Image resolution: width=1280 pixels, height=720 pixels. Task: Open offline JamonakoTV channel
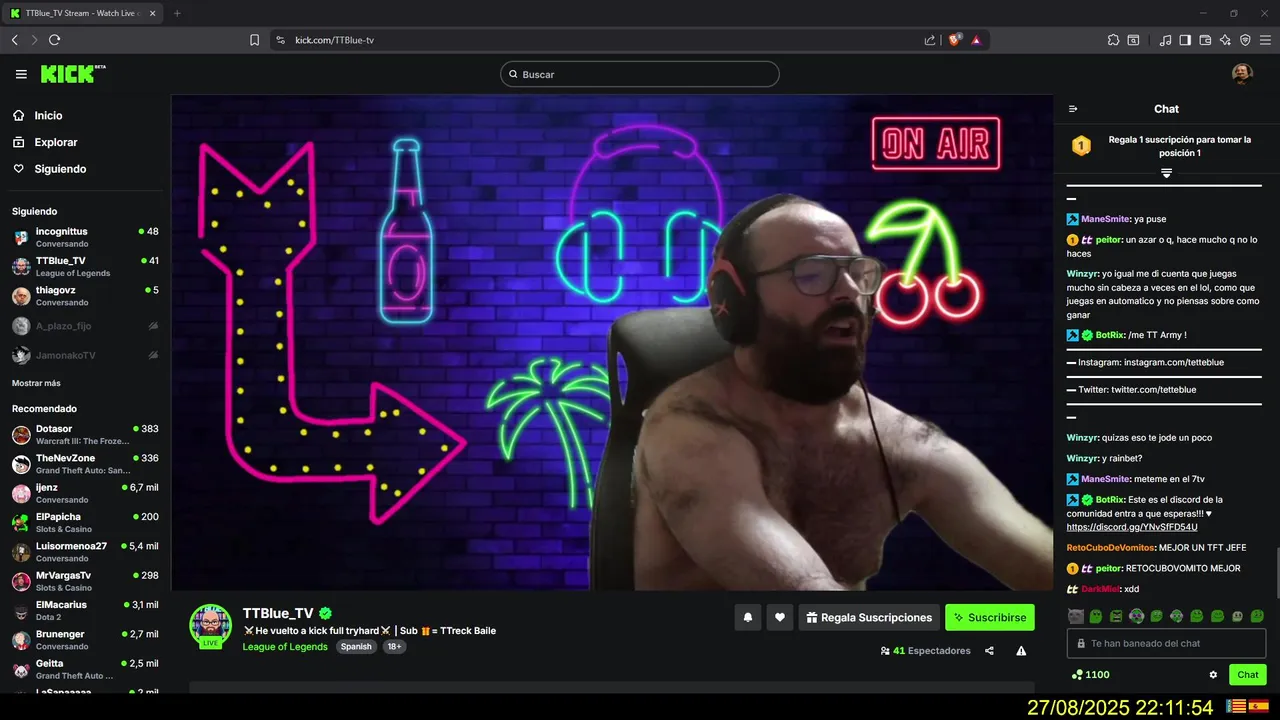[x=85, y=355]
